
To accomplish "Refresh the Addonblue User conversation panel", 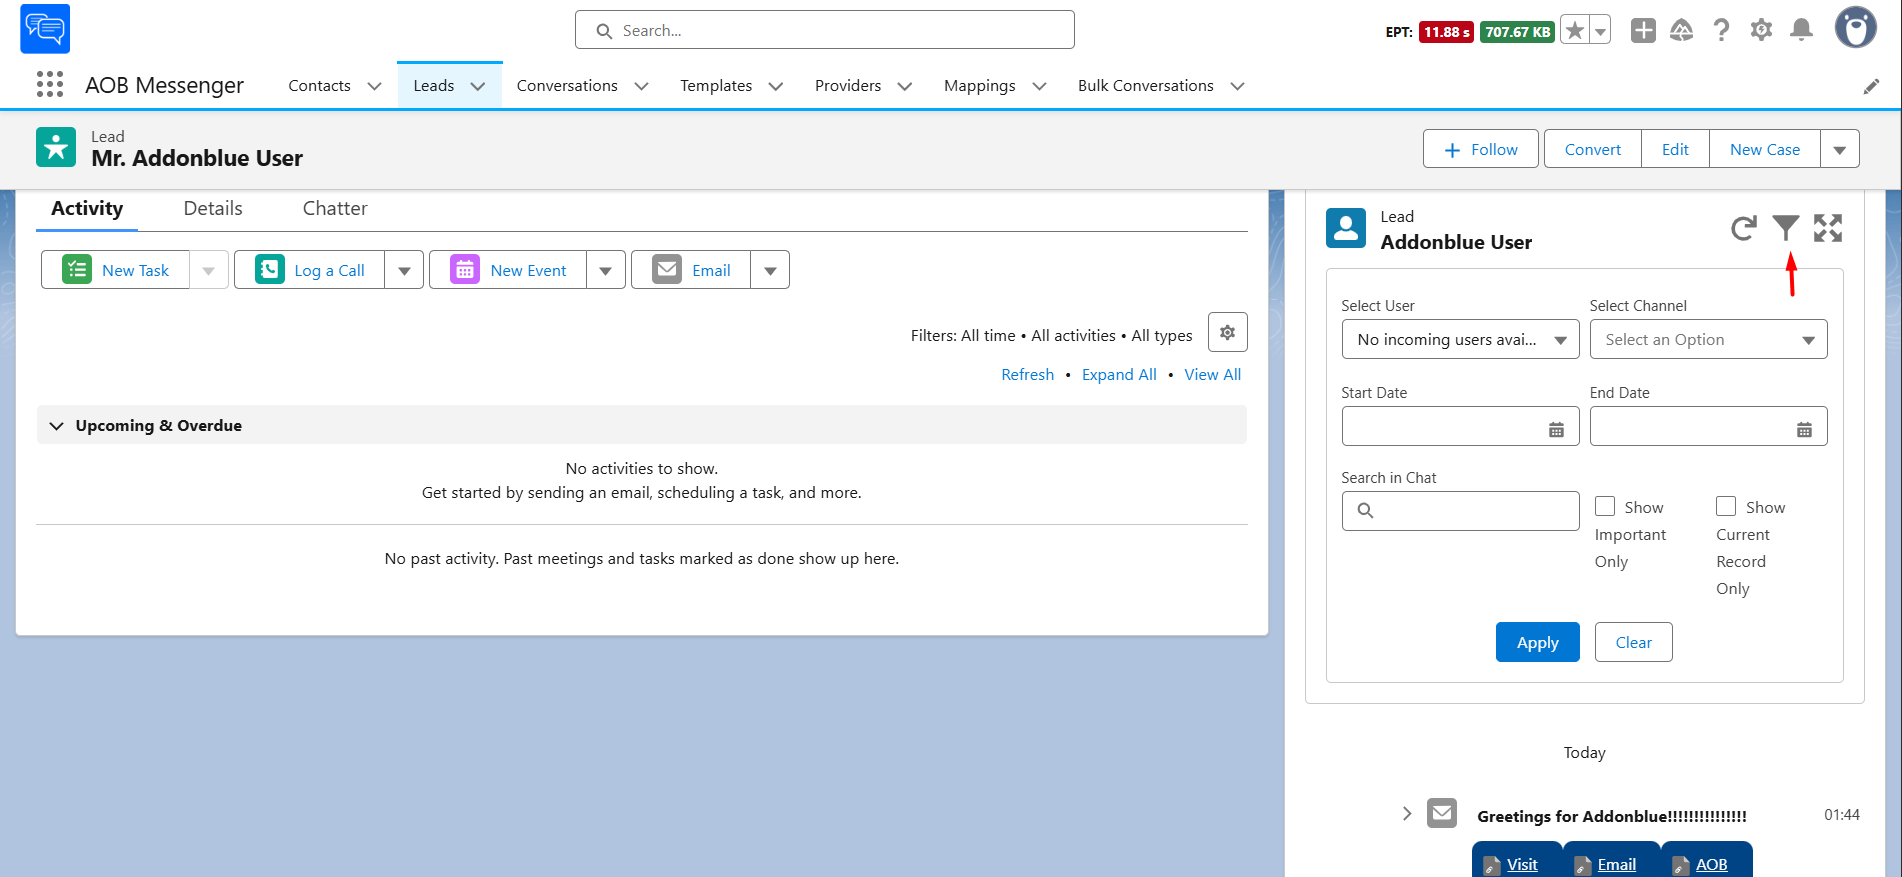I will pos(1743,228).
